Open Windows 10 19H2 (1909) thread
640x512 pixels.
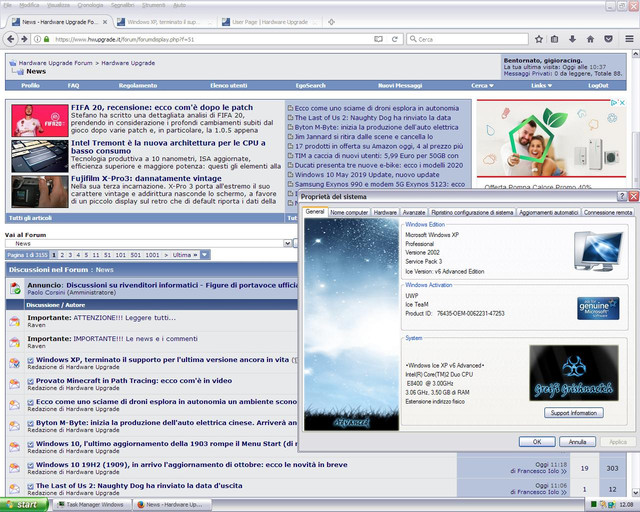pyautogui.click(x=191, y=465)
